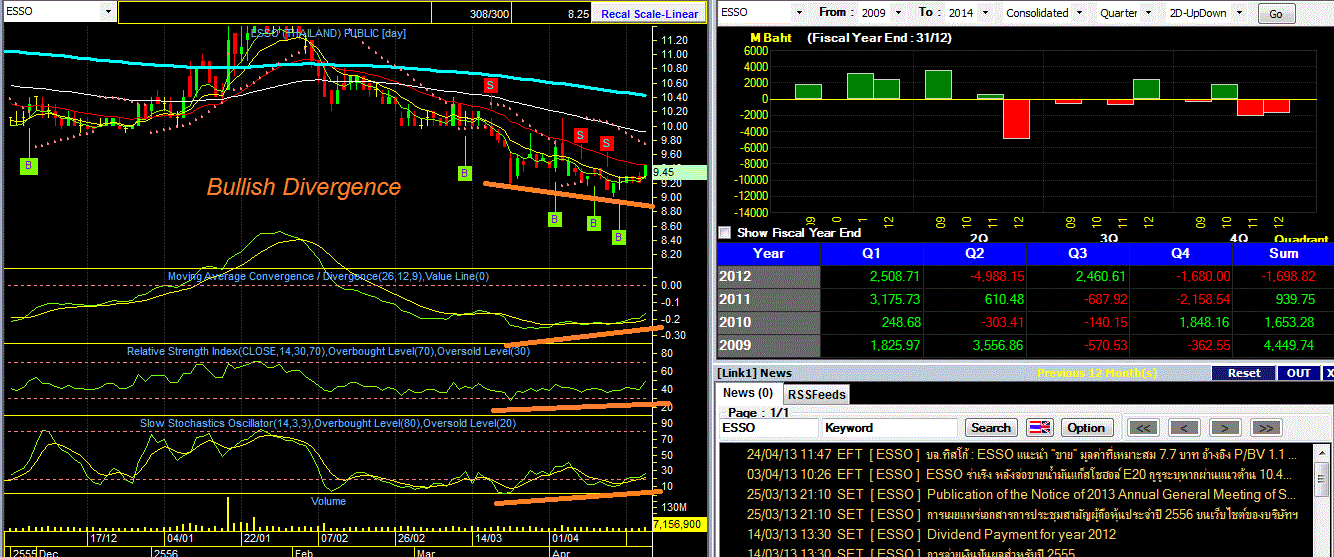Click the Q4 column header
The width and height of the screenshot is (1334, 557).
1180,254
